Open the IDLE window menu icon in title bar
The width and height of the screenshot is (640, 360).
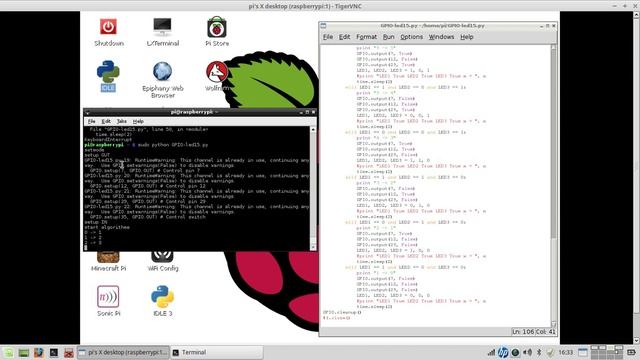[323, 25]
